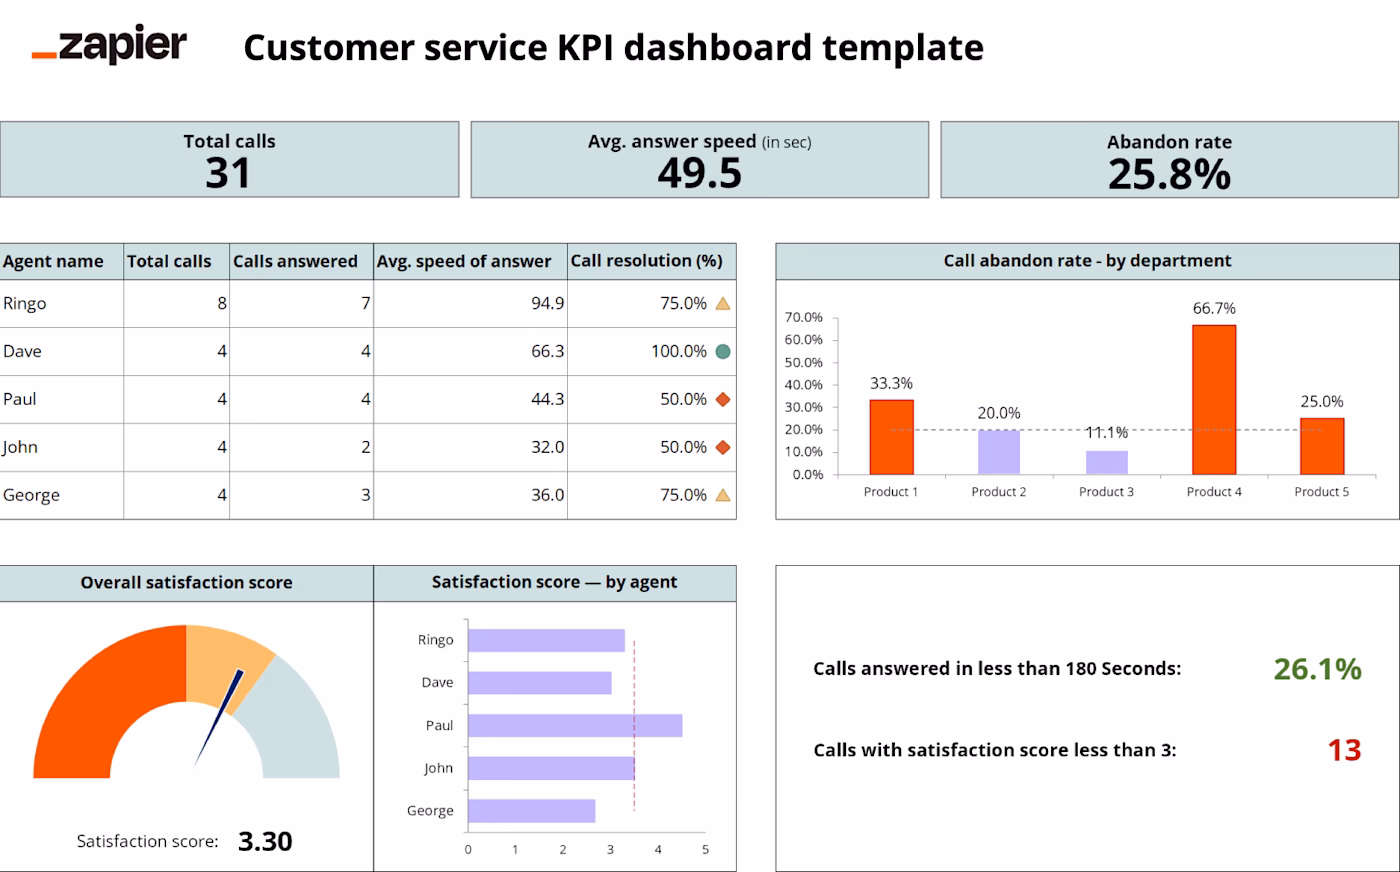Viewport: 1400px width, 872px height.
Task: Select the Avg. answer speed KPI card
Action: coord(699,159)
